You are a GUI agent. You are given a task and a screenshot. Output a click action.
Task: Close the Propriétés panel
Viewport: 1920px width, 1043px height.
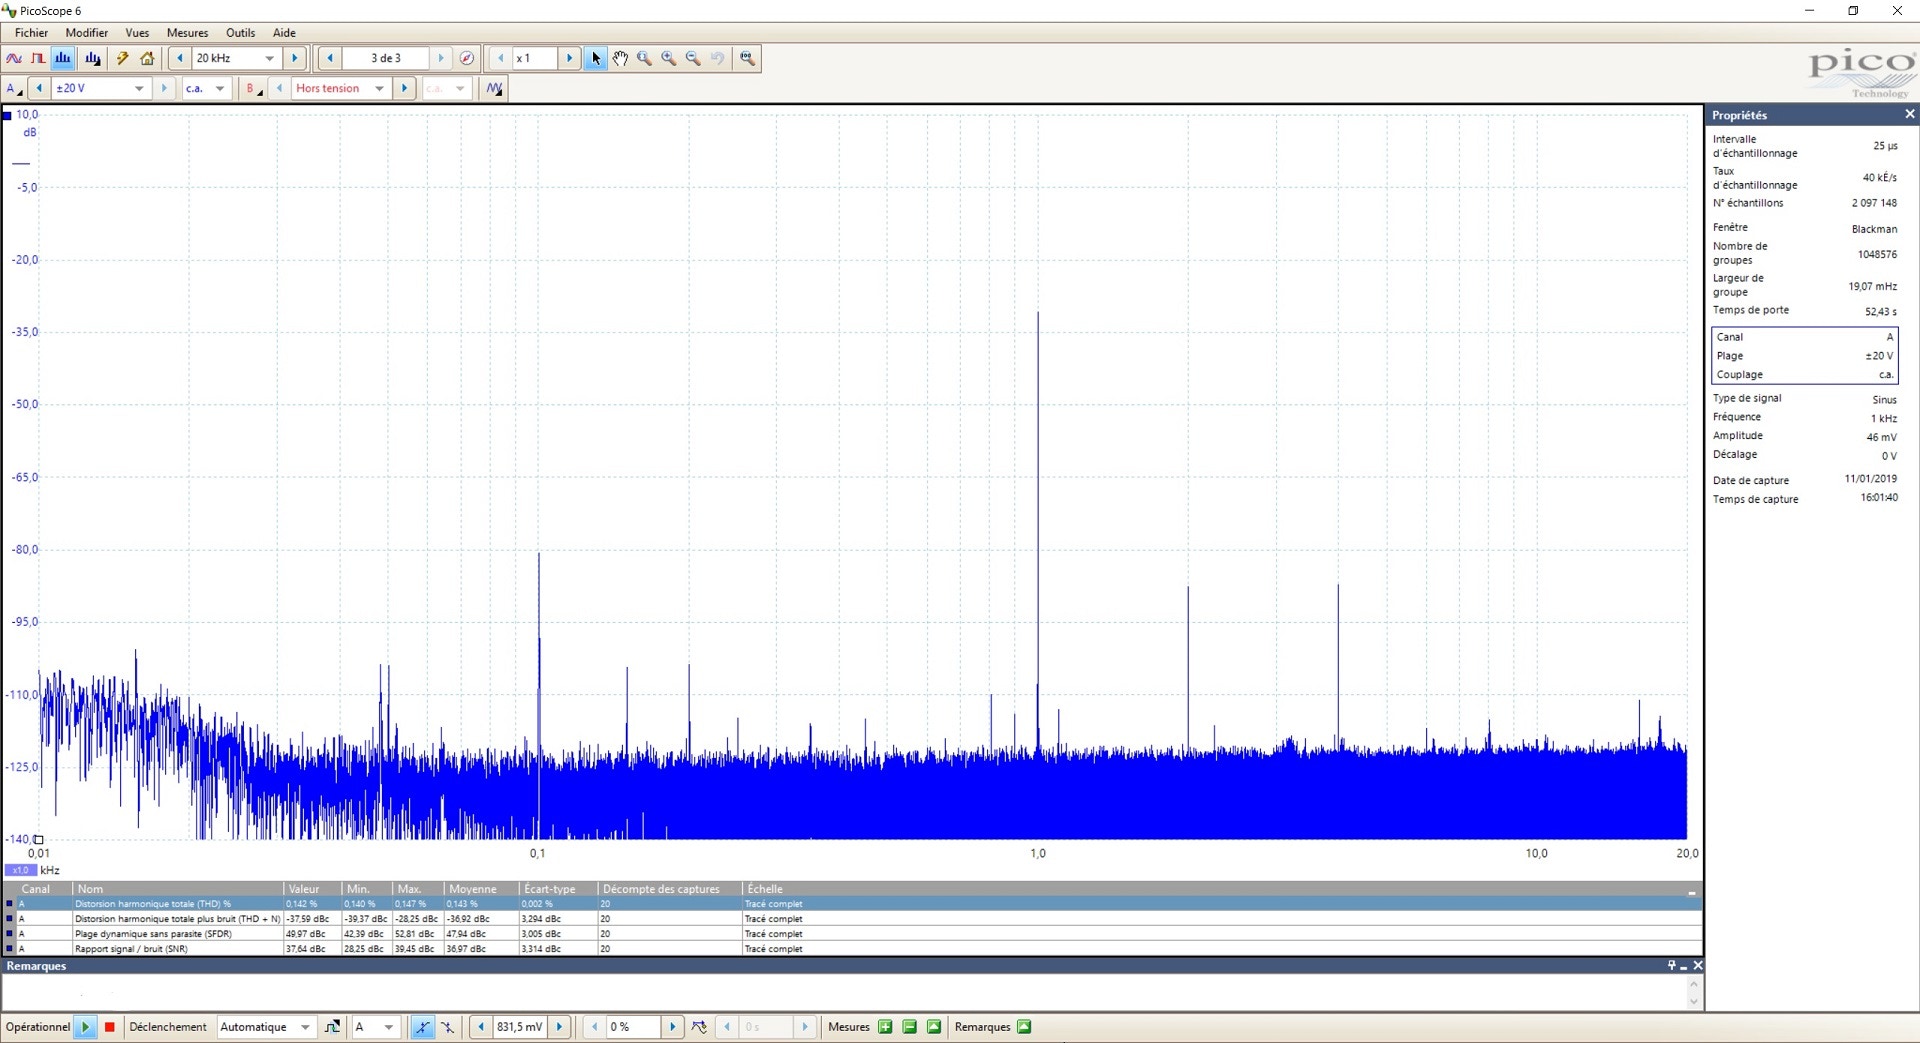point(1909,114)
